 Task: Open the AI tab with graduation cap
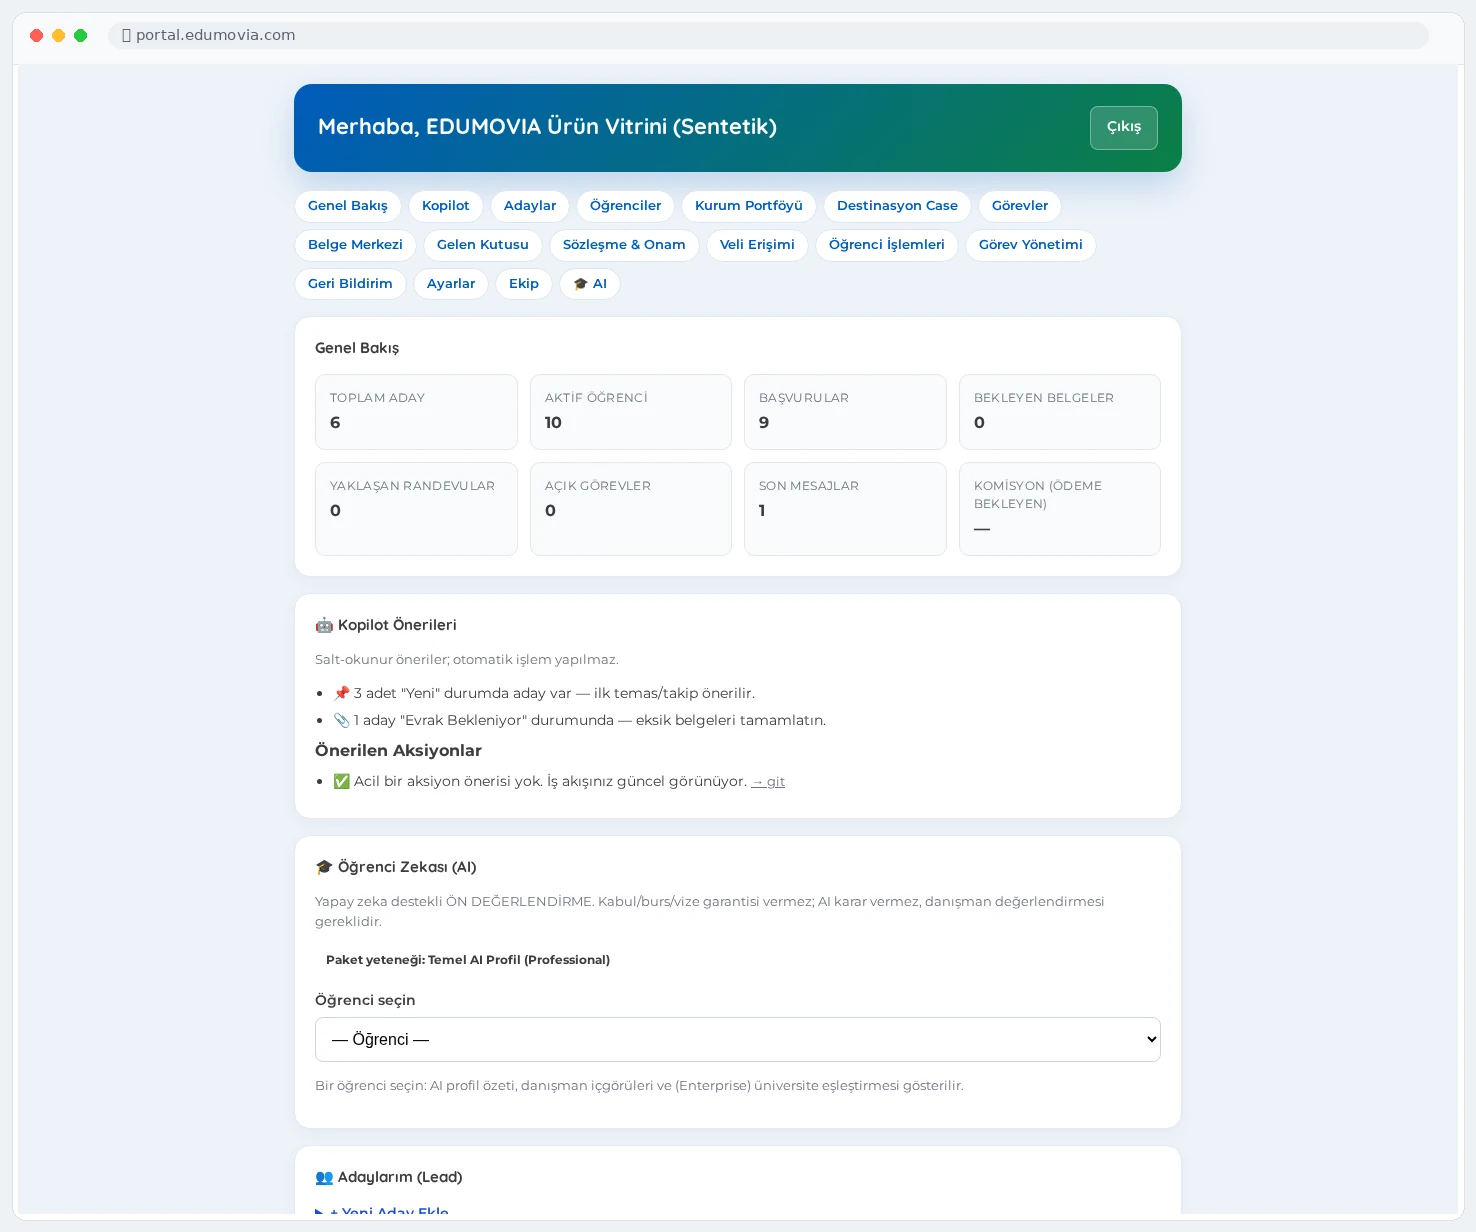coord(589,284)
